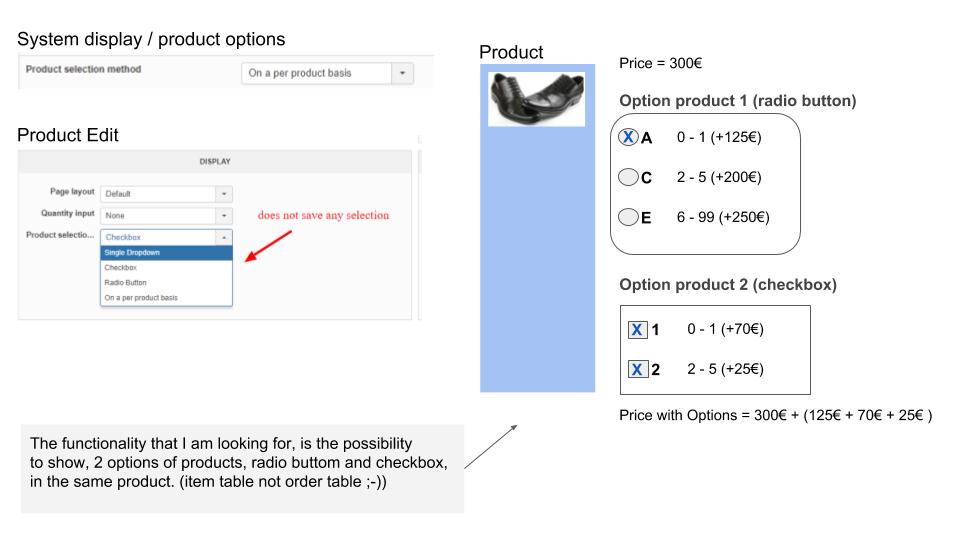
Task: Select radio button option A
Action: click(x=628, y=137)
